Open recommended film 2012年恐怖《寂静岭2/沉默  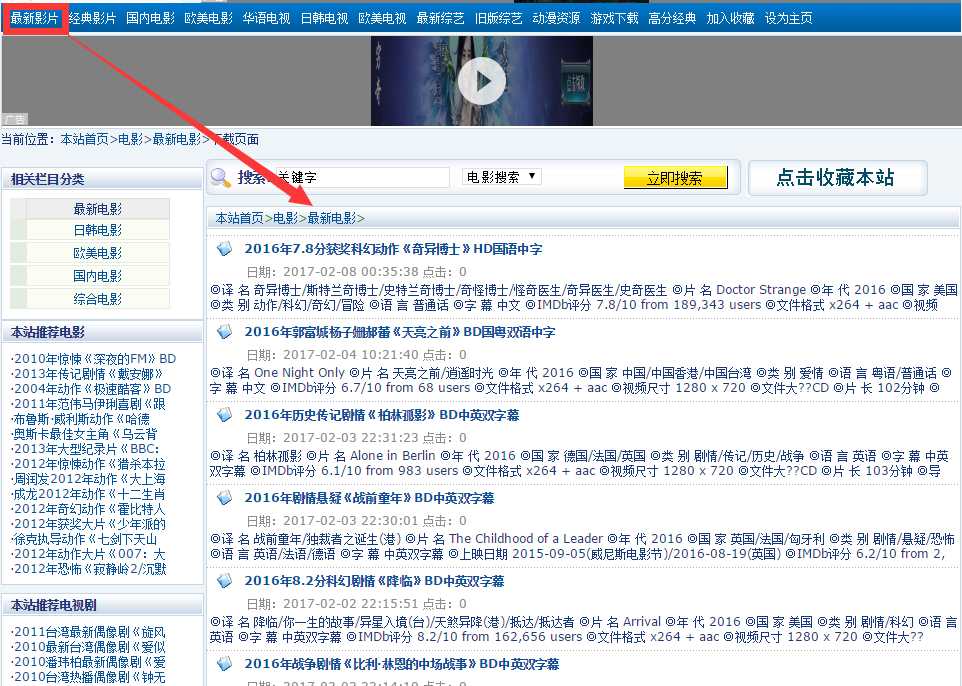click(x=88, y=569)
